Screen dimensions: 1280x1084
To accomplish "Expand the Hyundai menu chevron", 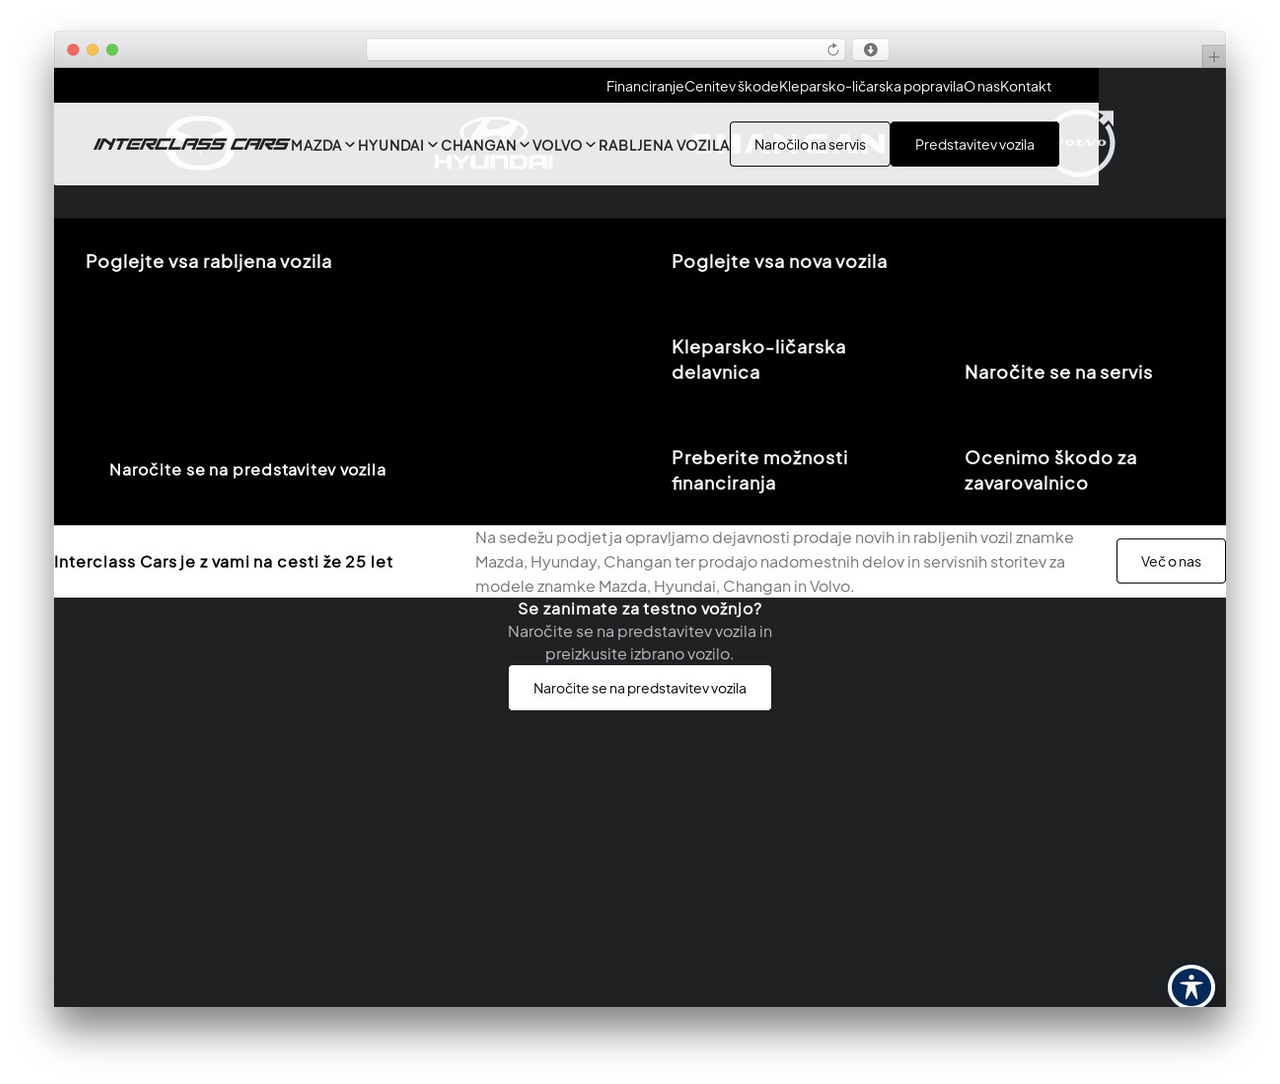I will (x=432, y=145).
